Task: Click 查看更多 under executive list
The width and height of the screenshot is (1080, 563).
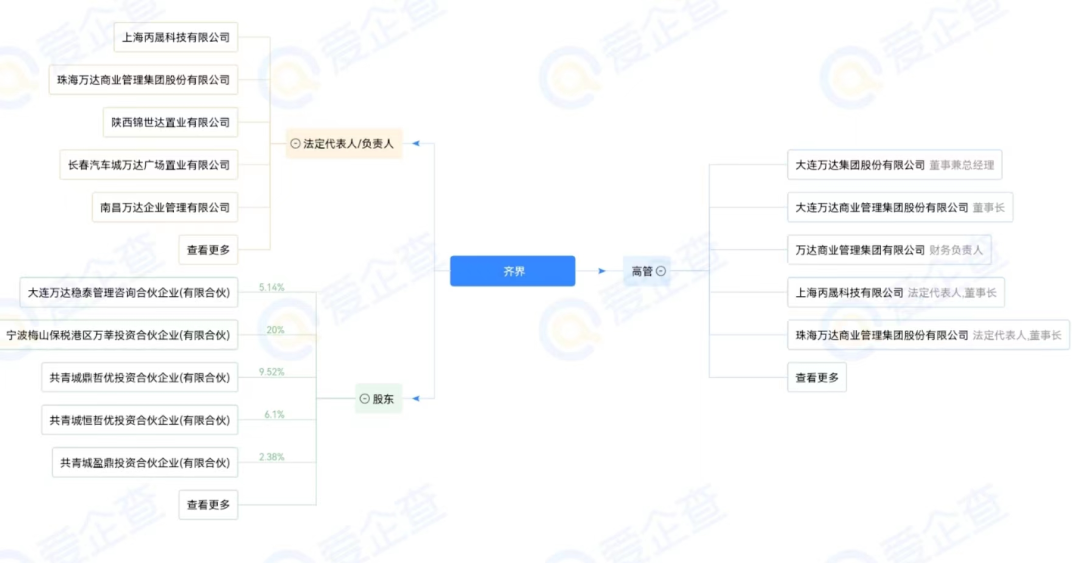Action: click(x=816, y=378)
